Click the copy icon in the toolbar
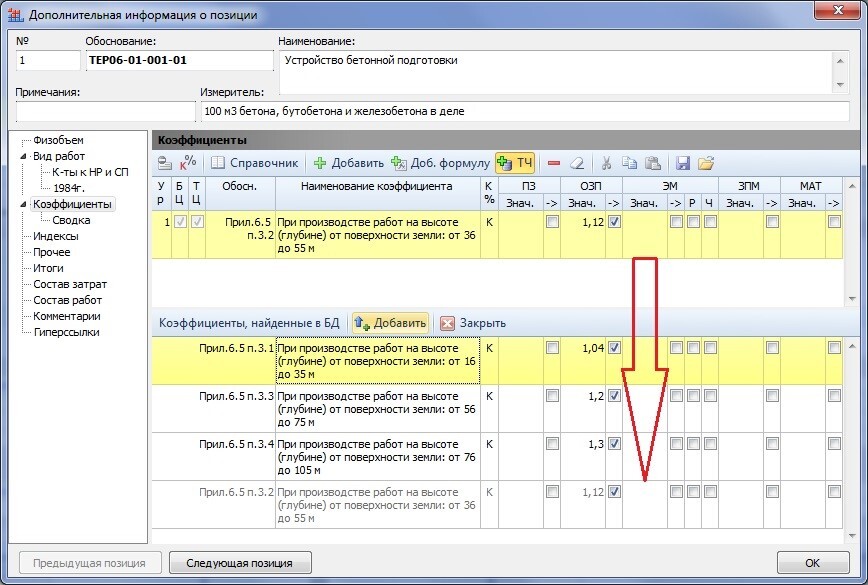The height and width of the screenshot is (585, 868). tap(630, 160)
